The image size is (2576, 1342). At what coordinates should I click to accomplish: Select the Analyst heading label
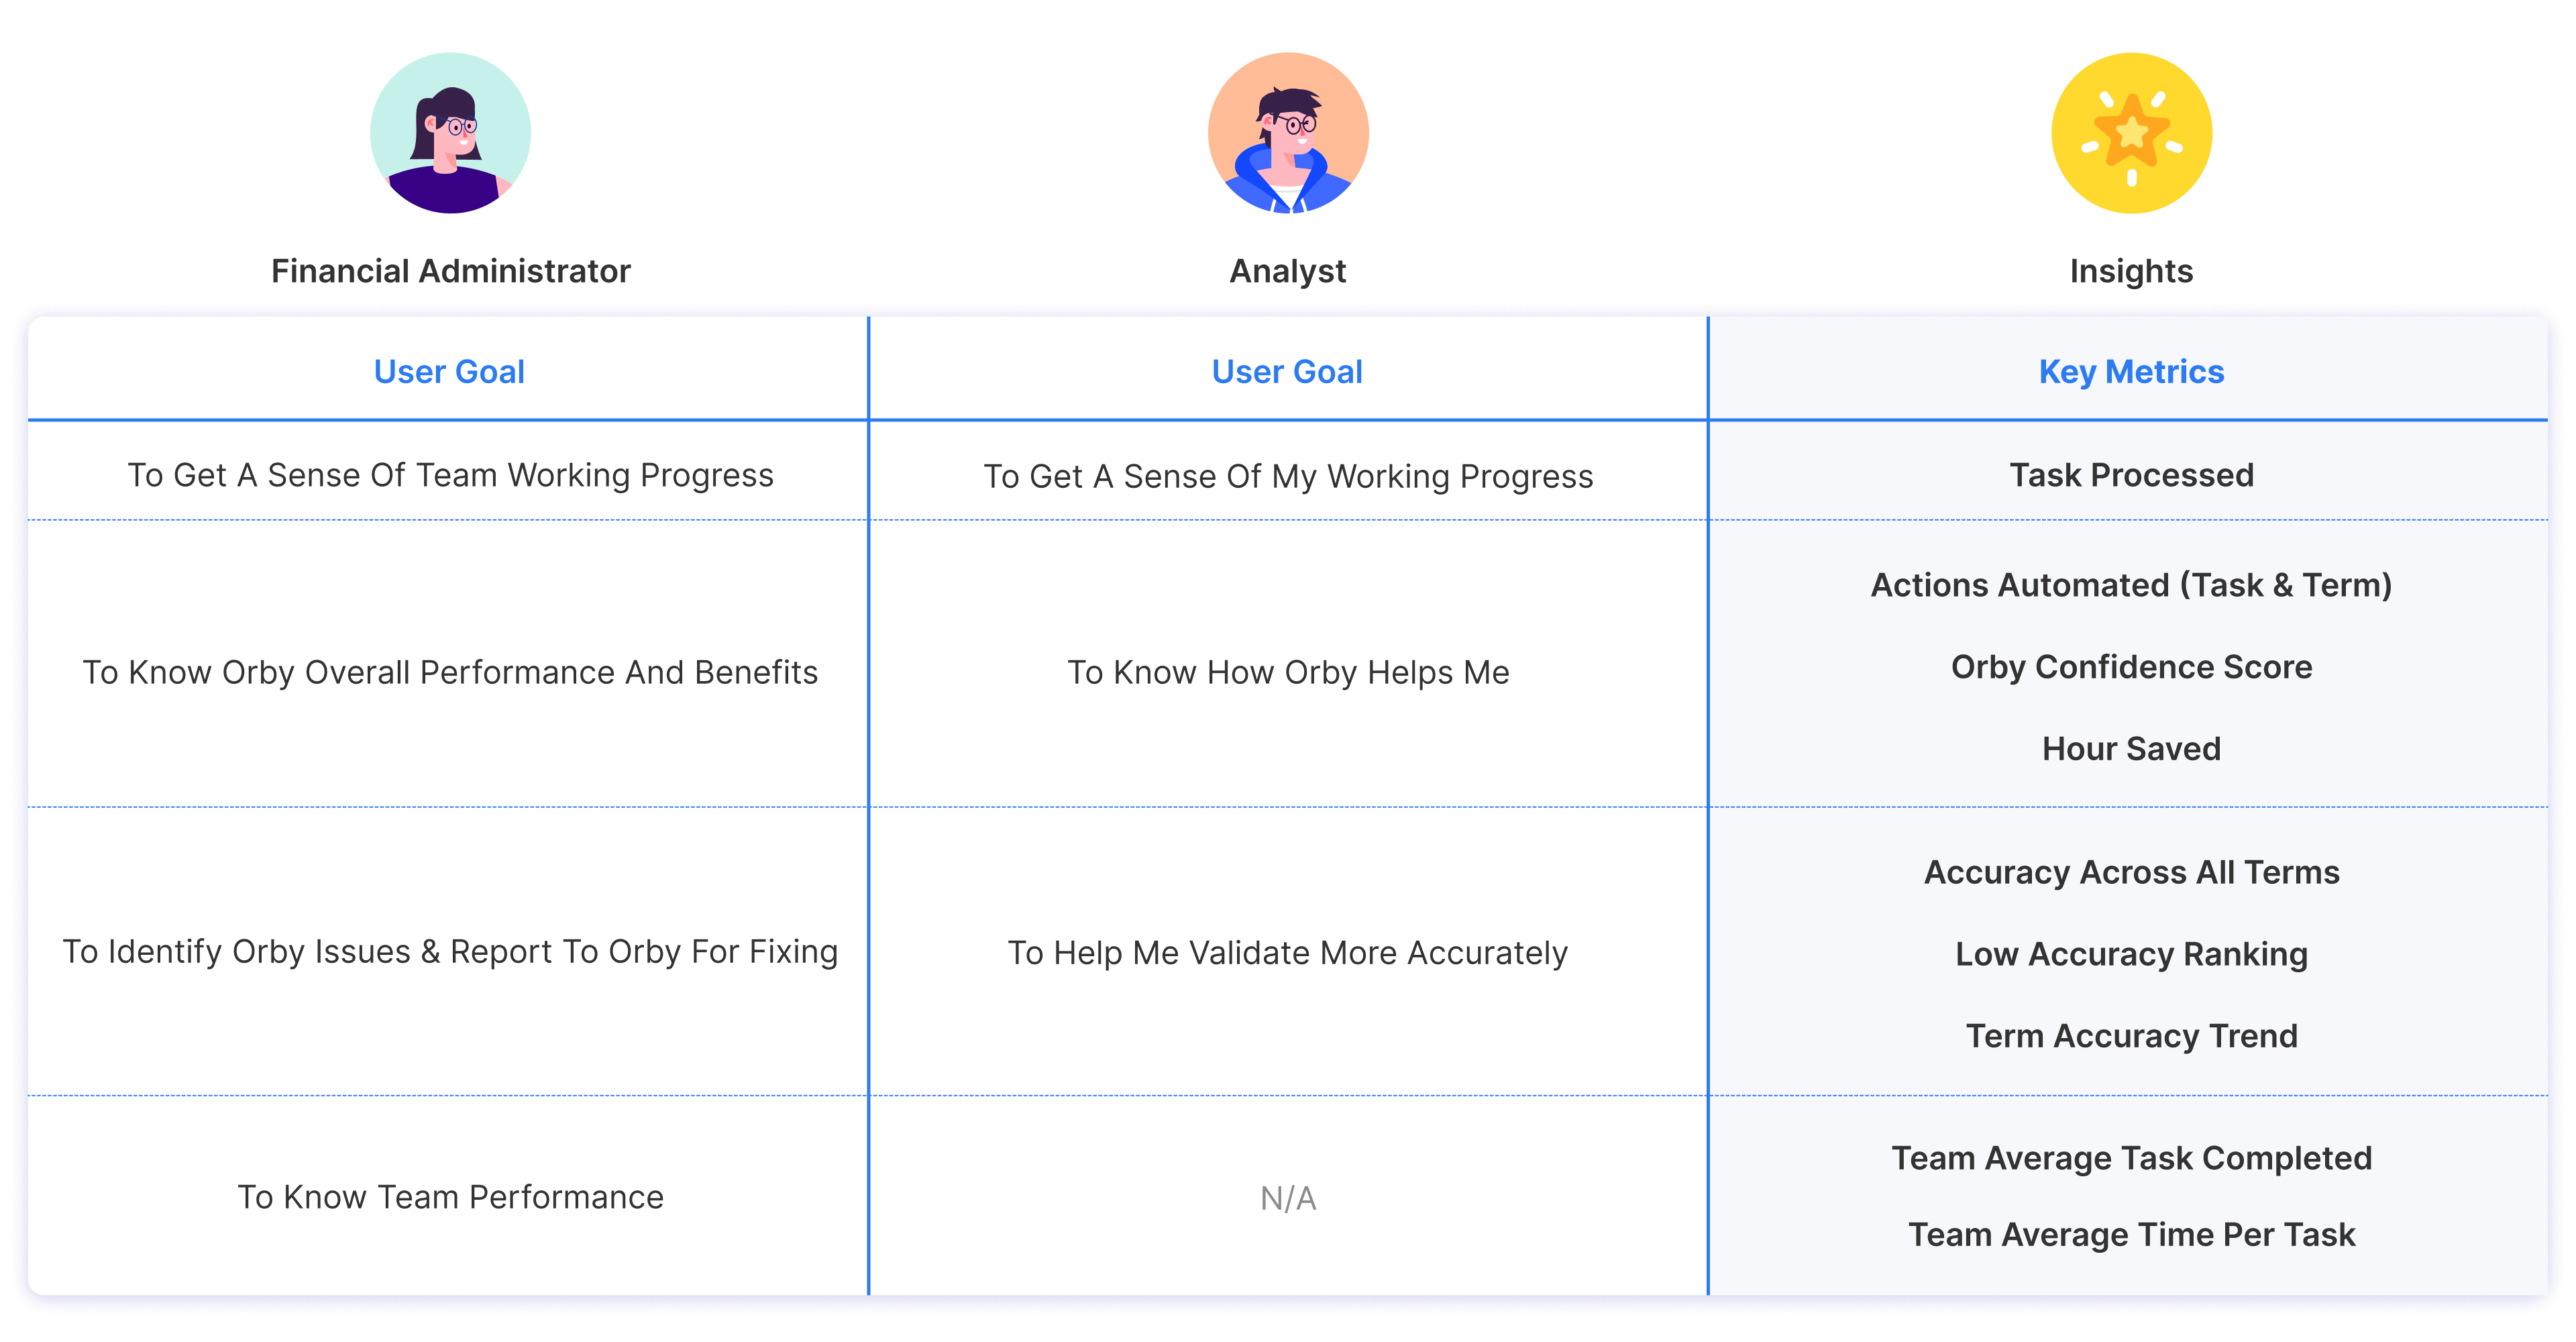1288,271
